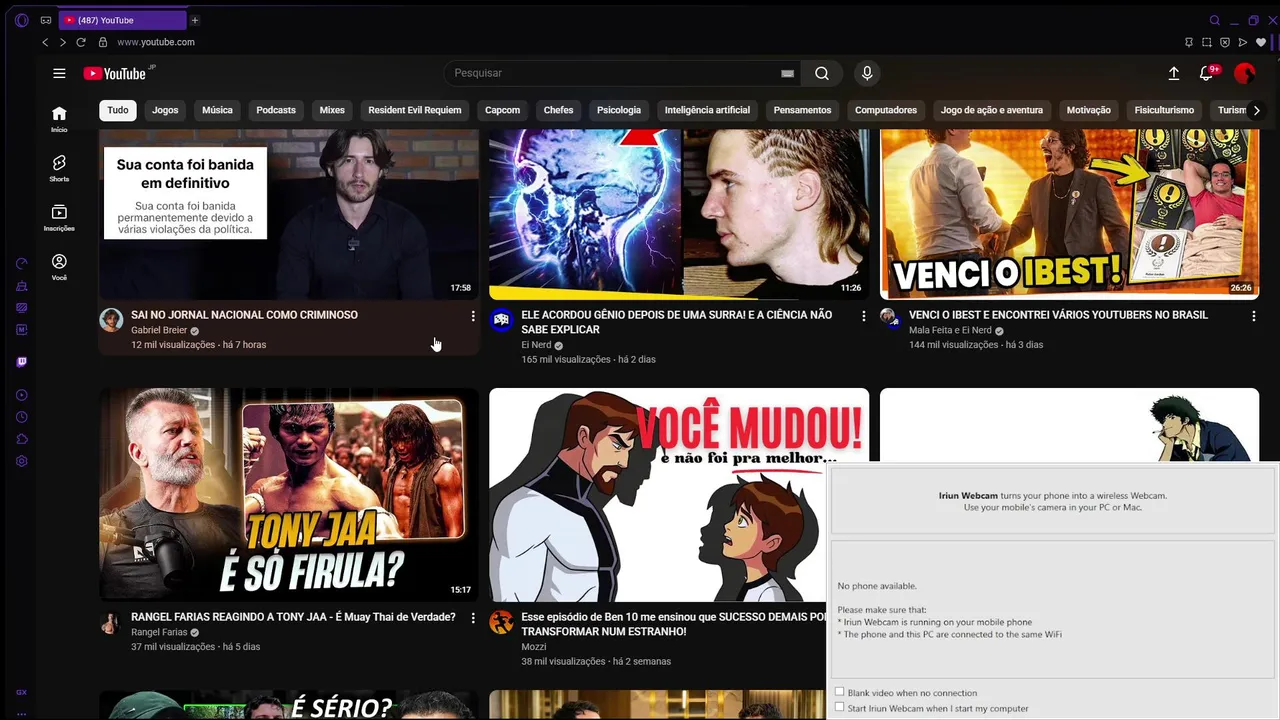The width and height of the screenshot is (1280, 720).
Task: Open options for ELE ACORDOU GÊNIO video
Action: pos(864,316)
